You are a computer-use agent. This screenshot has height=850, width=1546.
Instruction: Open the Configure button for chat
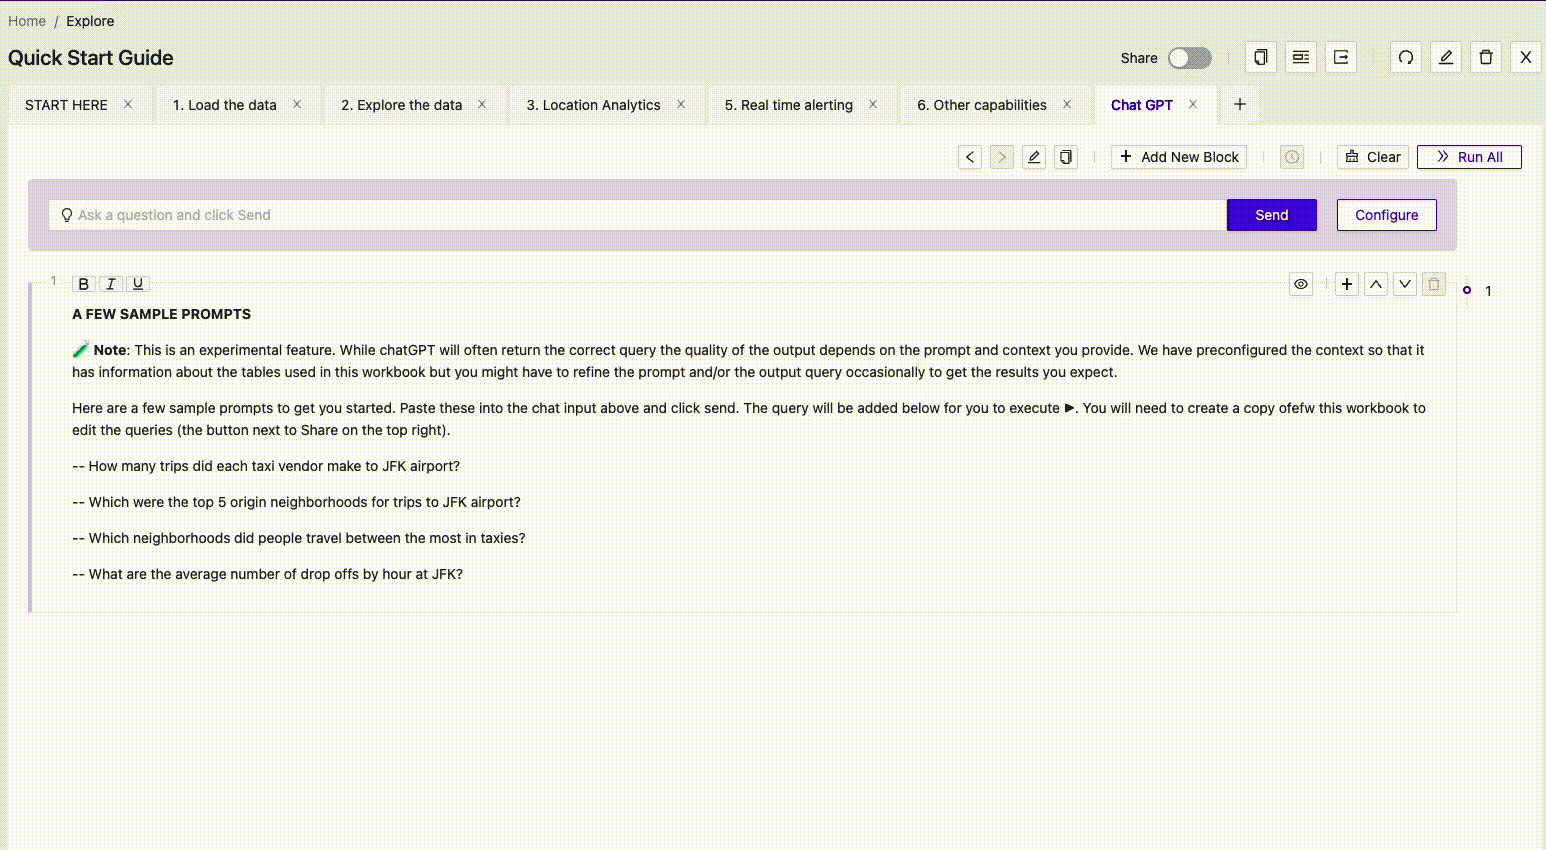pyautogui.click(x=1386, y=215)
